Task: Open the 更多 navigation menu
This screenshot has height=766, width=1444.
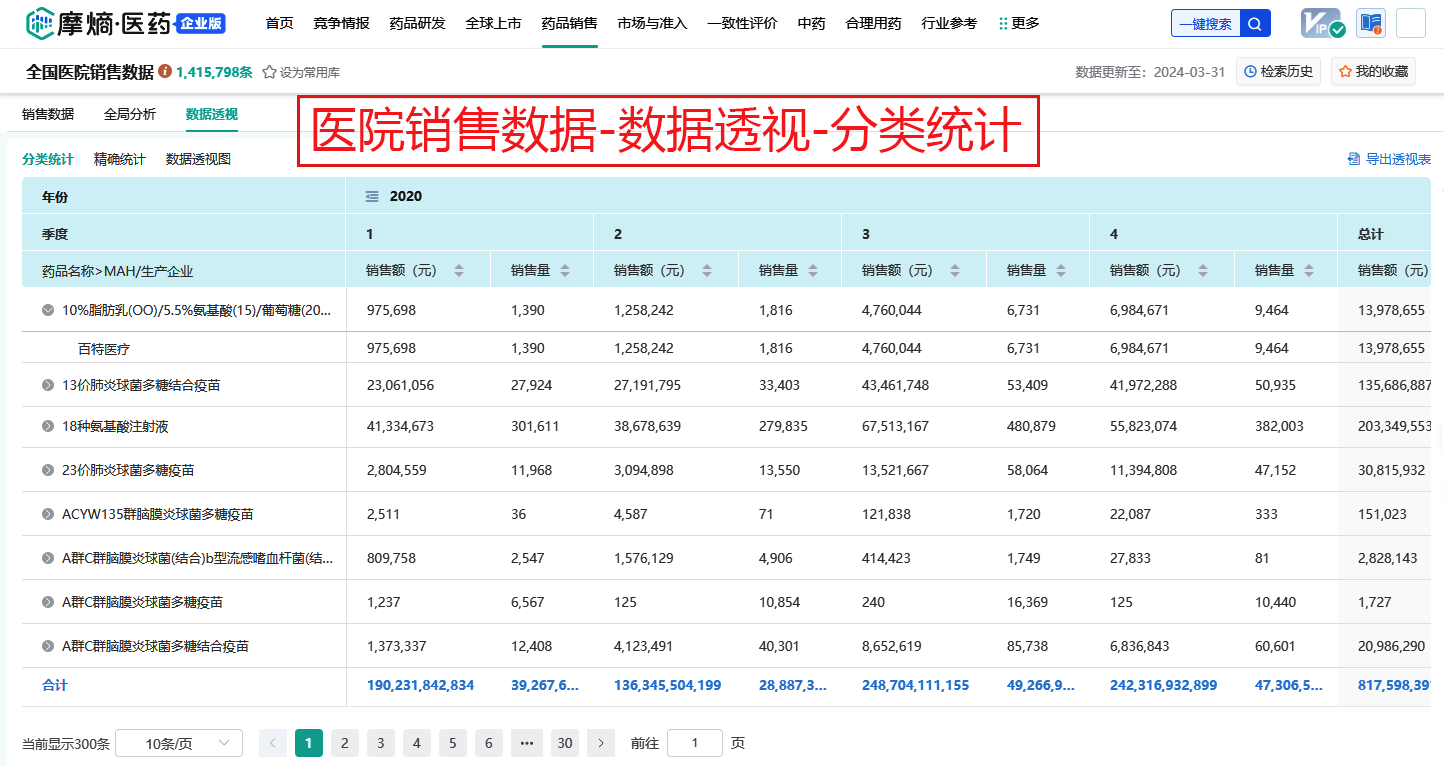Action: click(1019, 23)
